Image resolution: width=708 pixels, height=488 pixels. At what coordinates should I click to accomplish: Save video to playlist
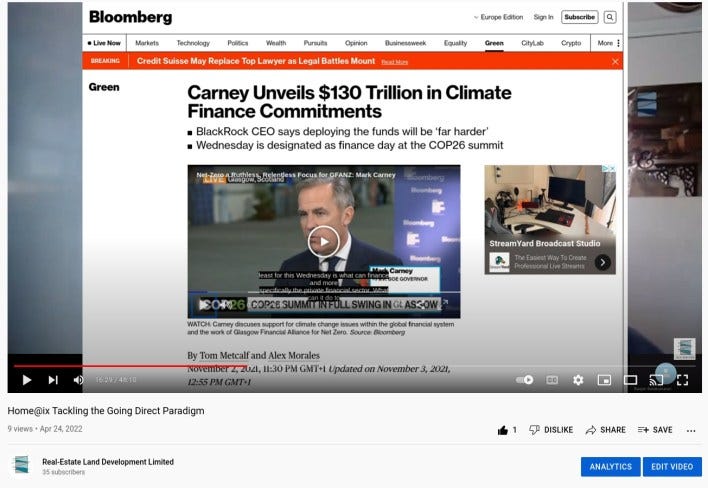pos(655,430)
